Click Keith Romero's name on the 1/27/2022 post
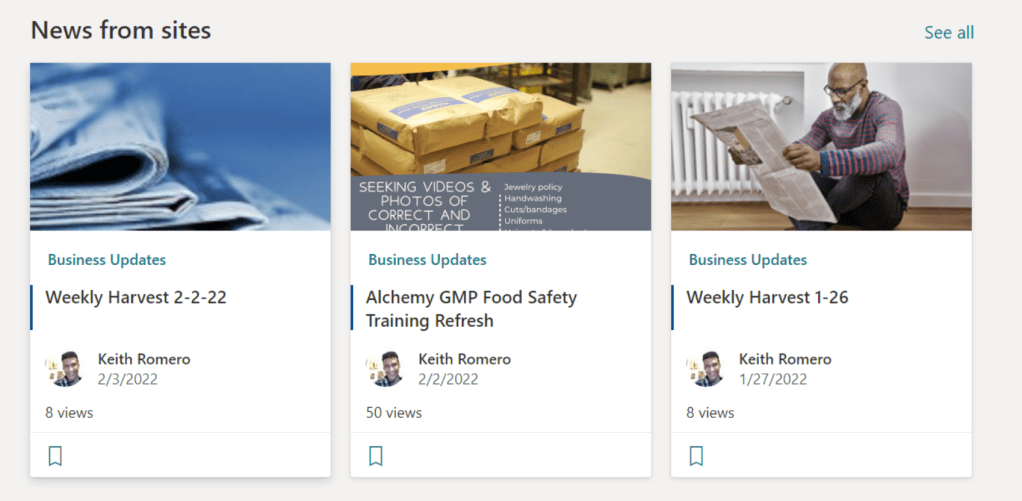 [785, 359]
